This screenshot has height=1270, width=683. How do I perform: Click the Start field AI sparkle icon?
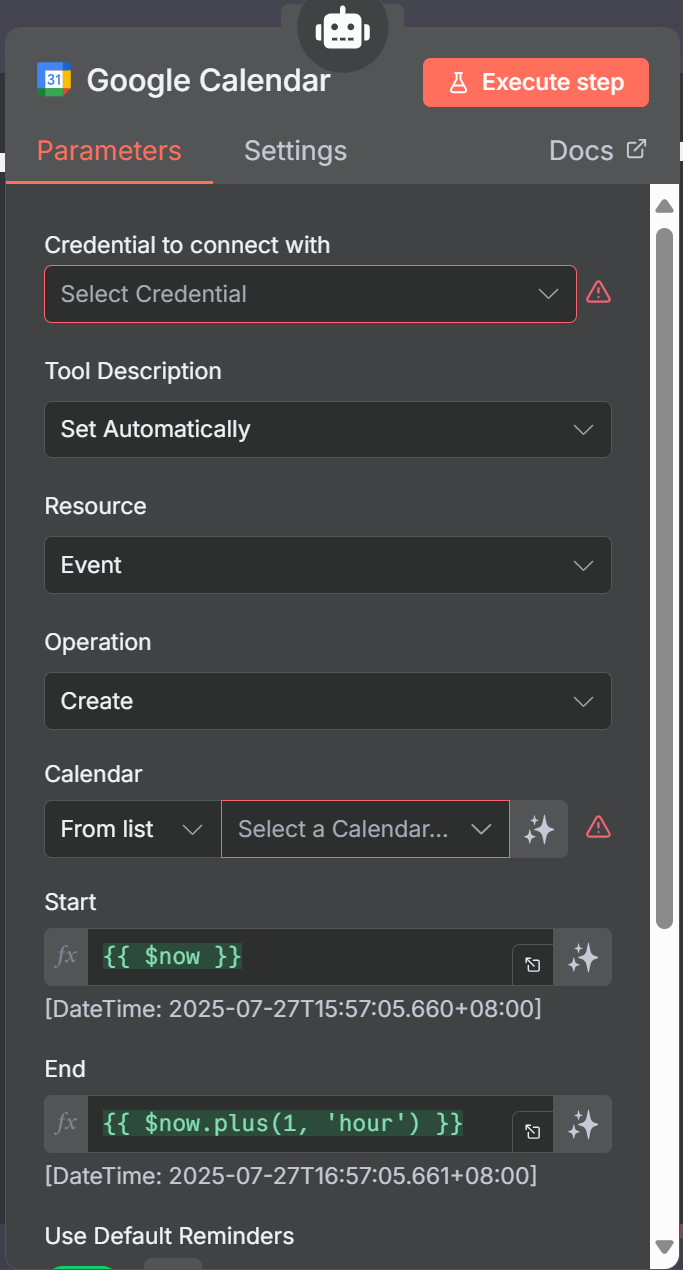tap(582, 958)
